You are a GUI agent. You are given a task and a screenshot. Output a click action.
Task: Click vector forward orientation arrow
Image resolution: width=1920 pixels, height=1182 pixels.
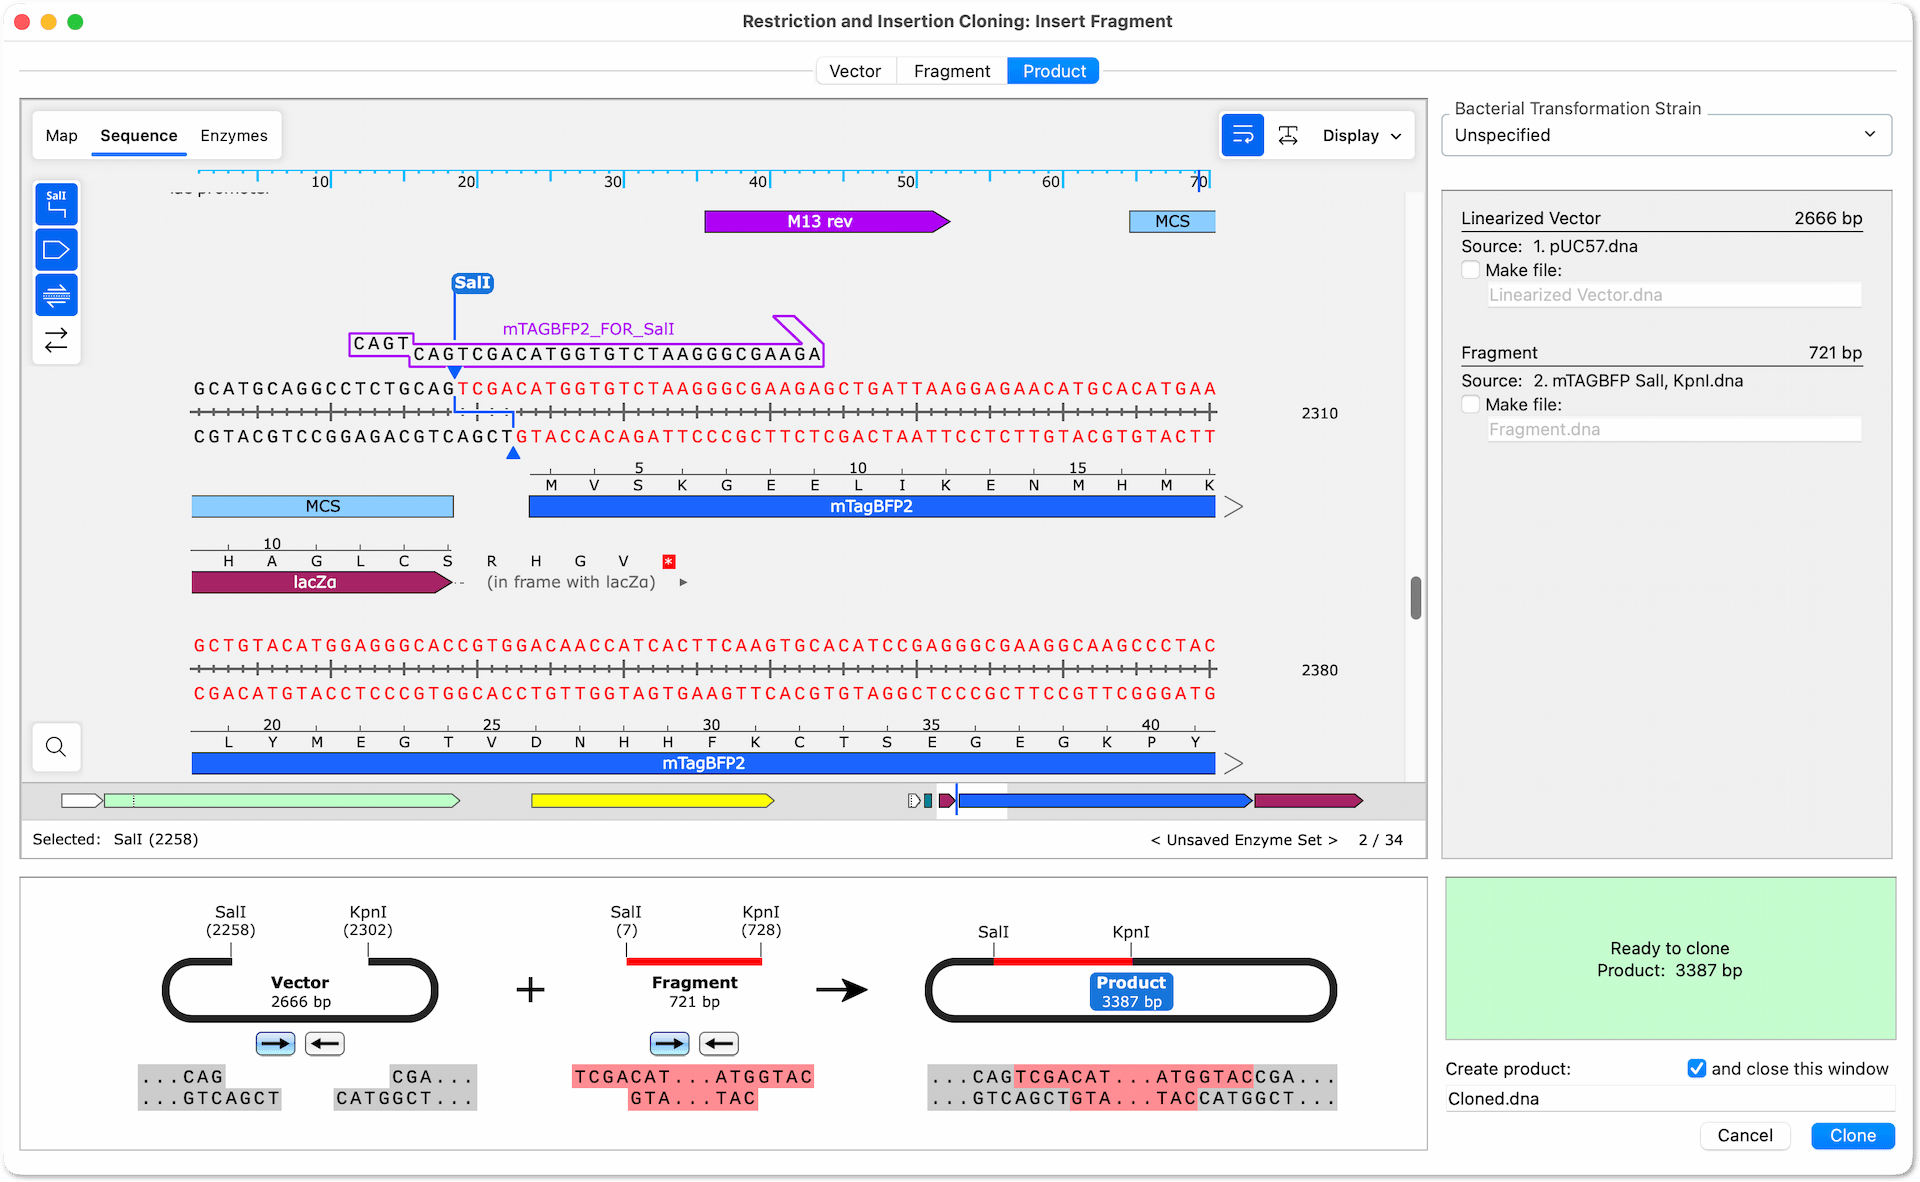tap(275, 1044)
